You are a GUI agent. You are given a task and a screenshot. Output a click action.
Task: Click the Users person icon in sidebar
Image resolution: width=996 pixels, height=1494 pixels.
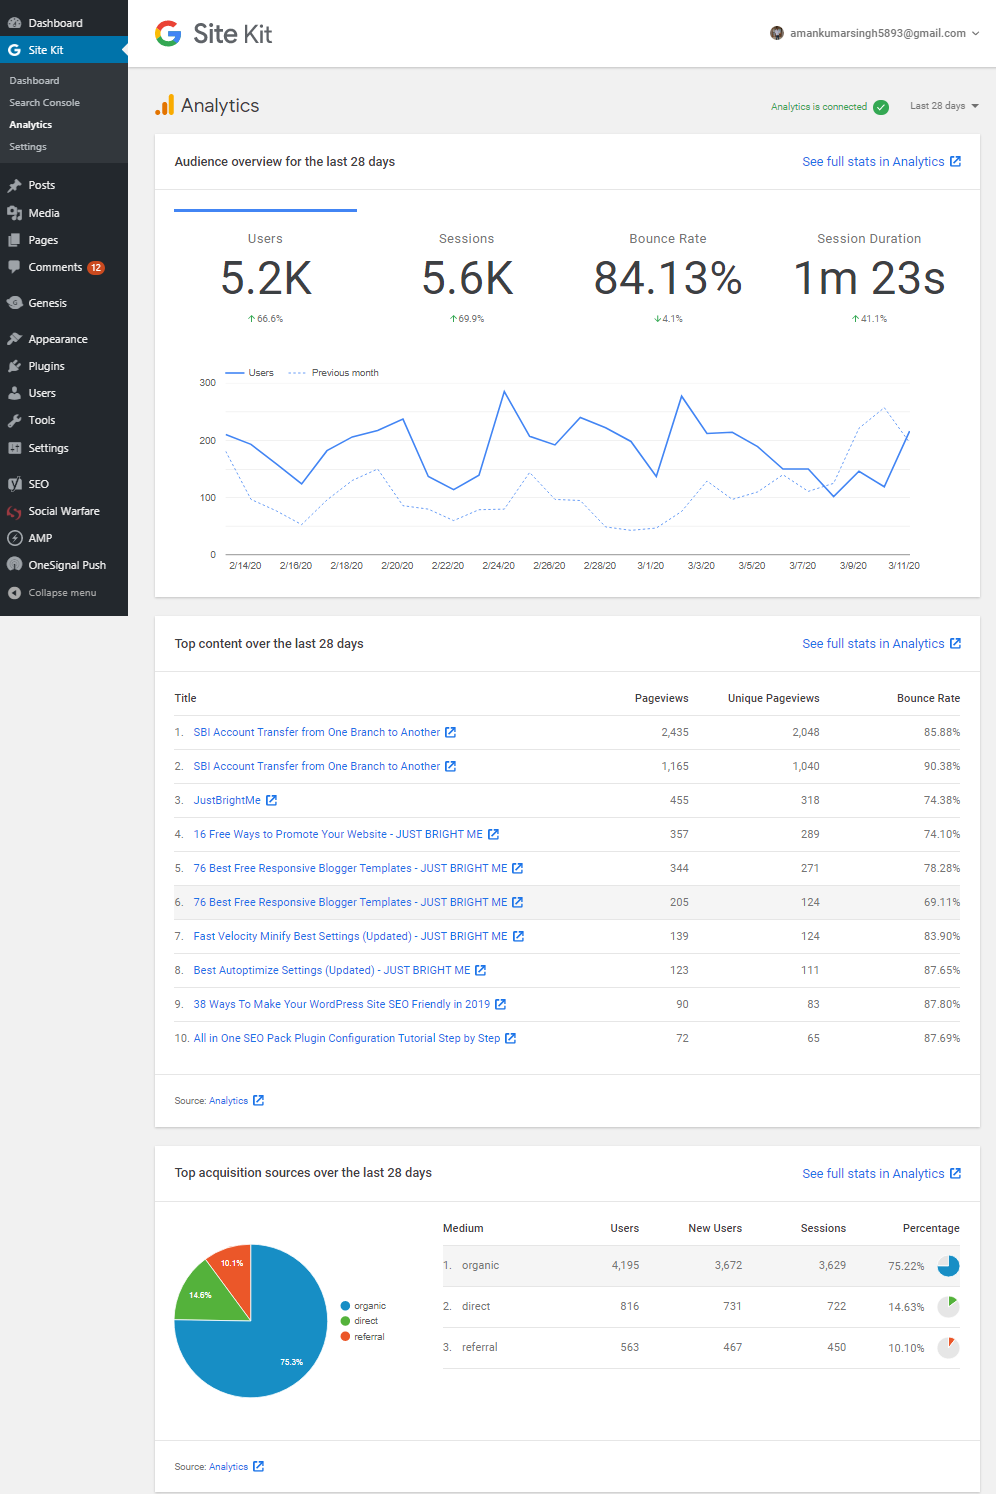(x=14, y=393)
